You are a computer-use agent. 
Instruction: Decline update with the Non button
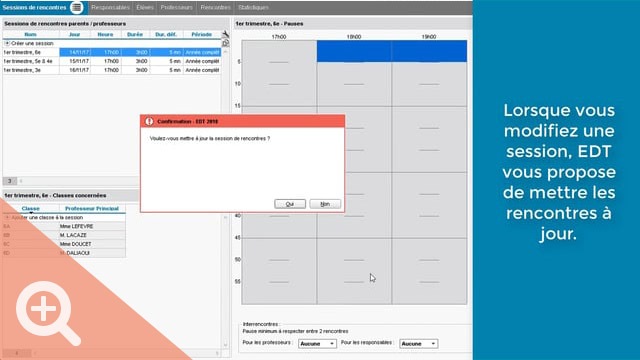[325, 204]
